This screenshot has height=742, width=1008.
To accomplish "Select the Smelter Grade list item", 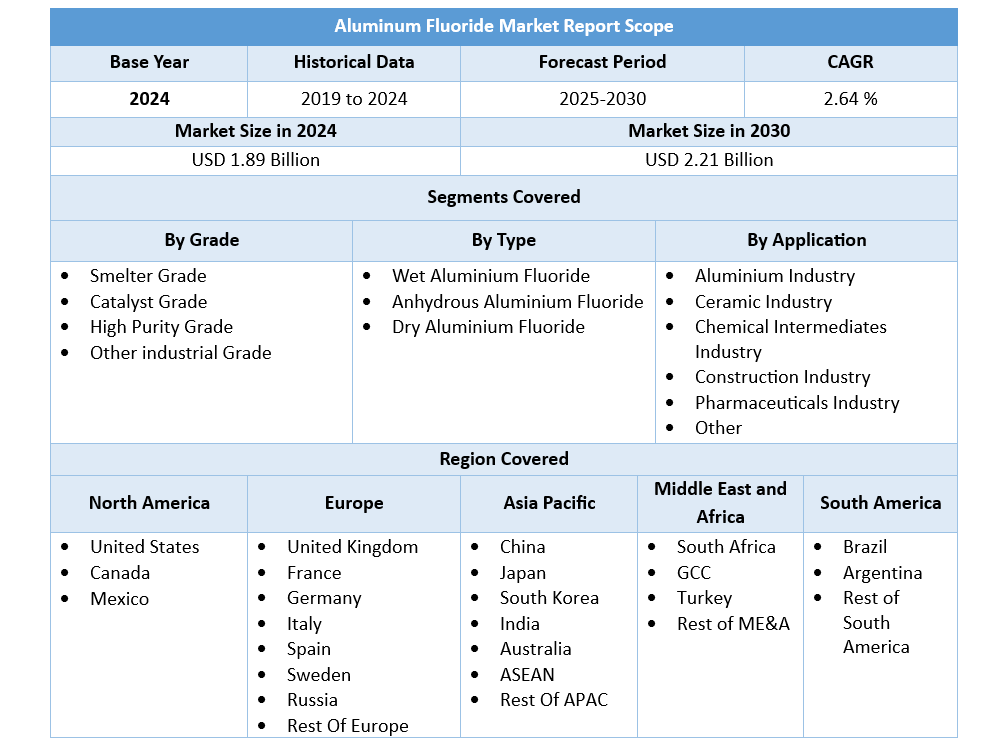I will (148, 276).
